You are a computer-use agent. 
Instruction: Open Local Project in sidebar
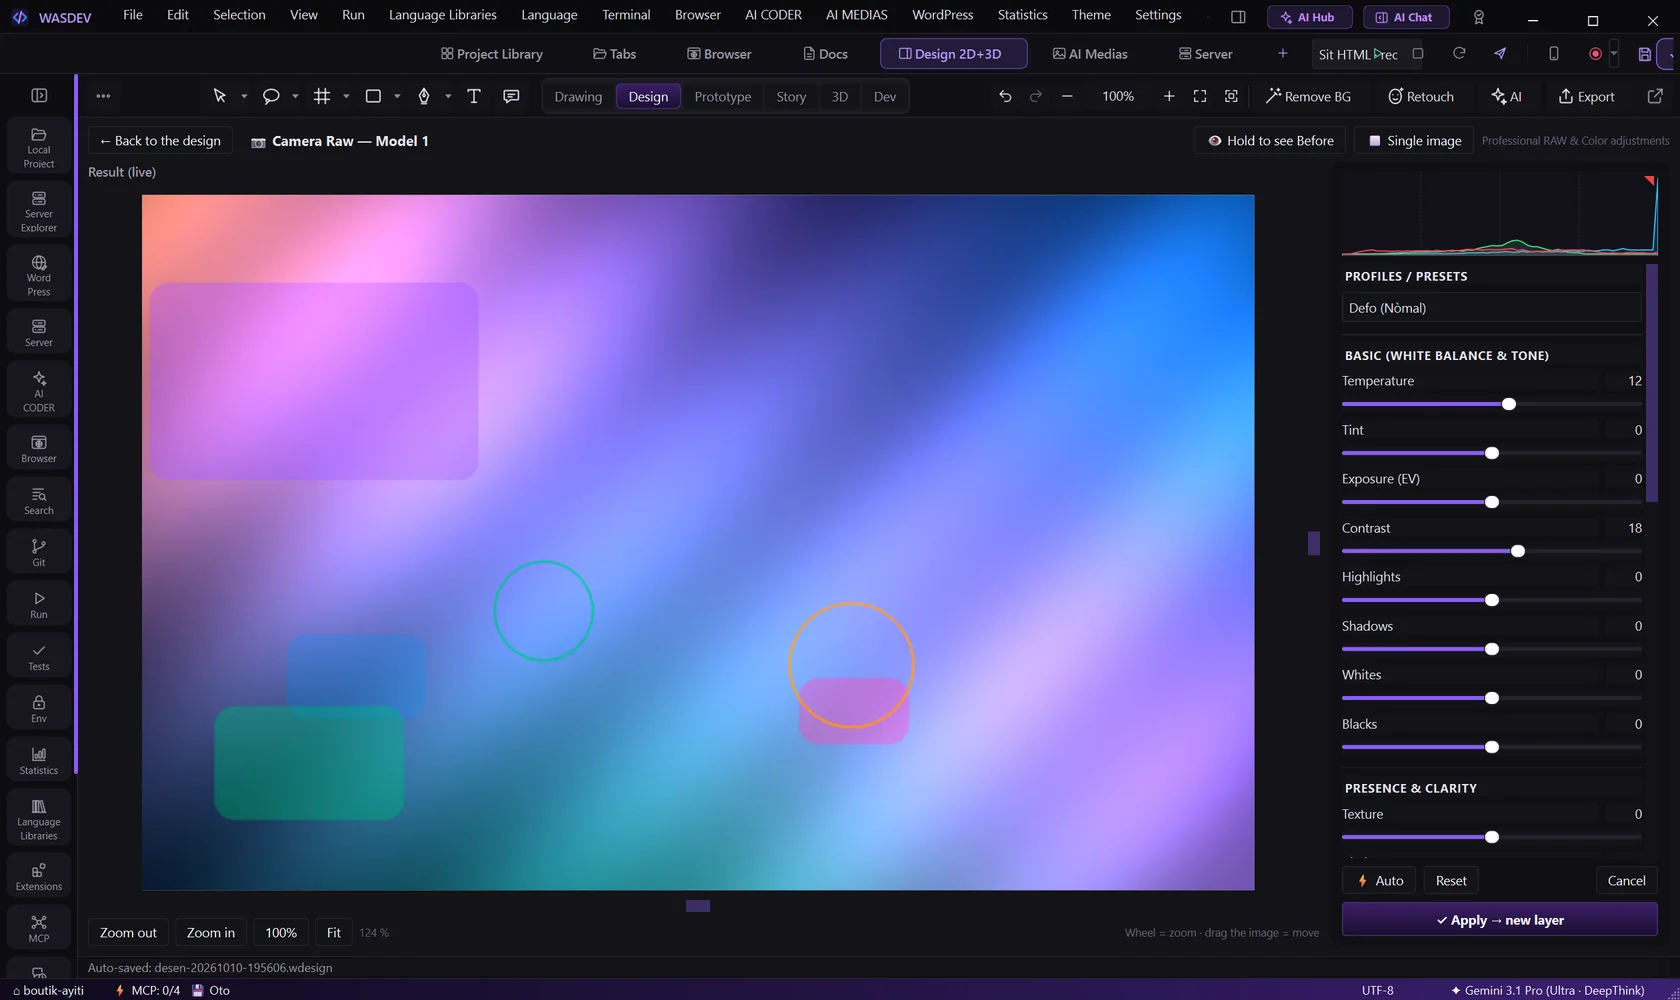tap(39, 147)
